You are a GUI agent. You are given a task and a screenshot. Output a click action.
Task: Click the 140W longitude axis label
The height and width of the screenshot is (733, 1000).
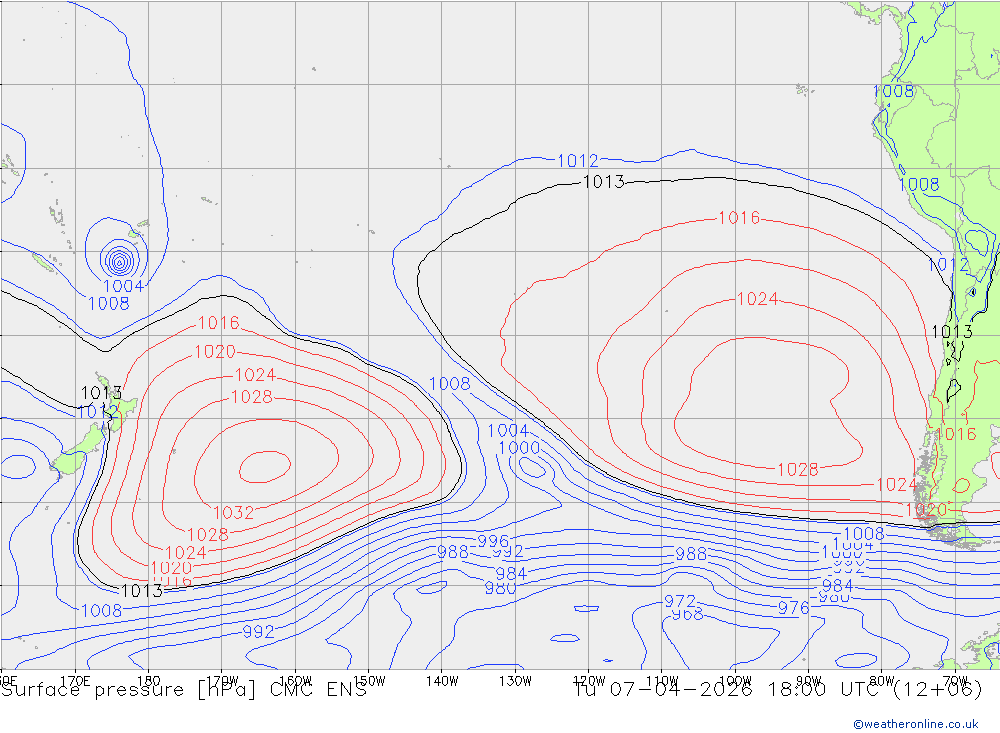442,681
